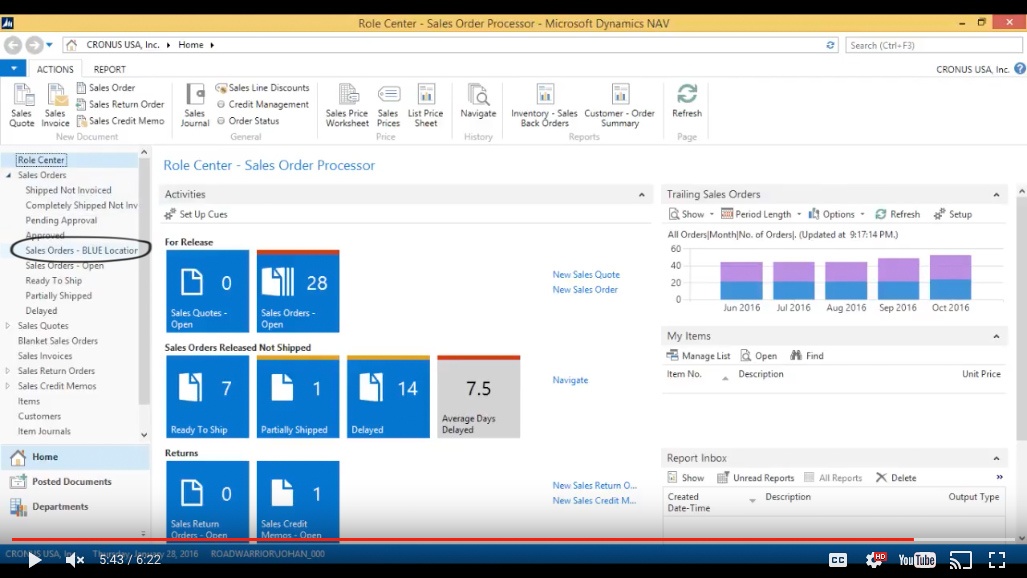The width and height of the screenshot is (1027, 578).
Task: Open the Show dropdown in Trailing Sales Orders
Action: coord(691,214)
